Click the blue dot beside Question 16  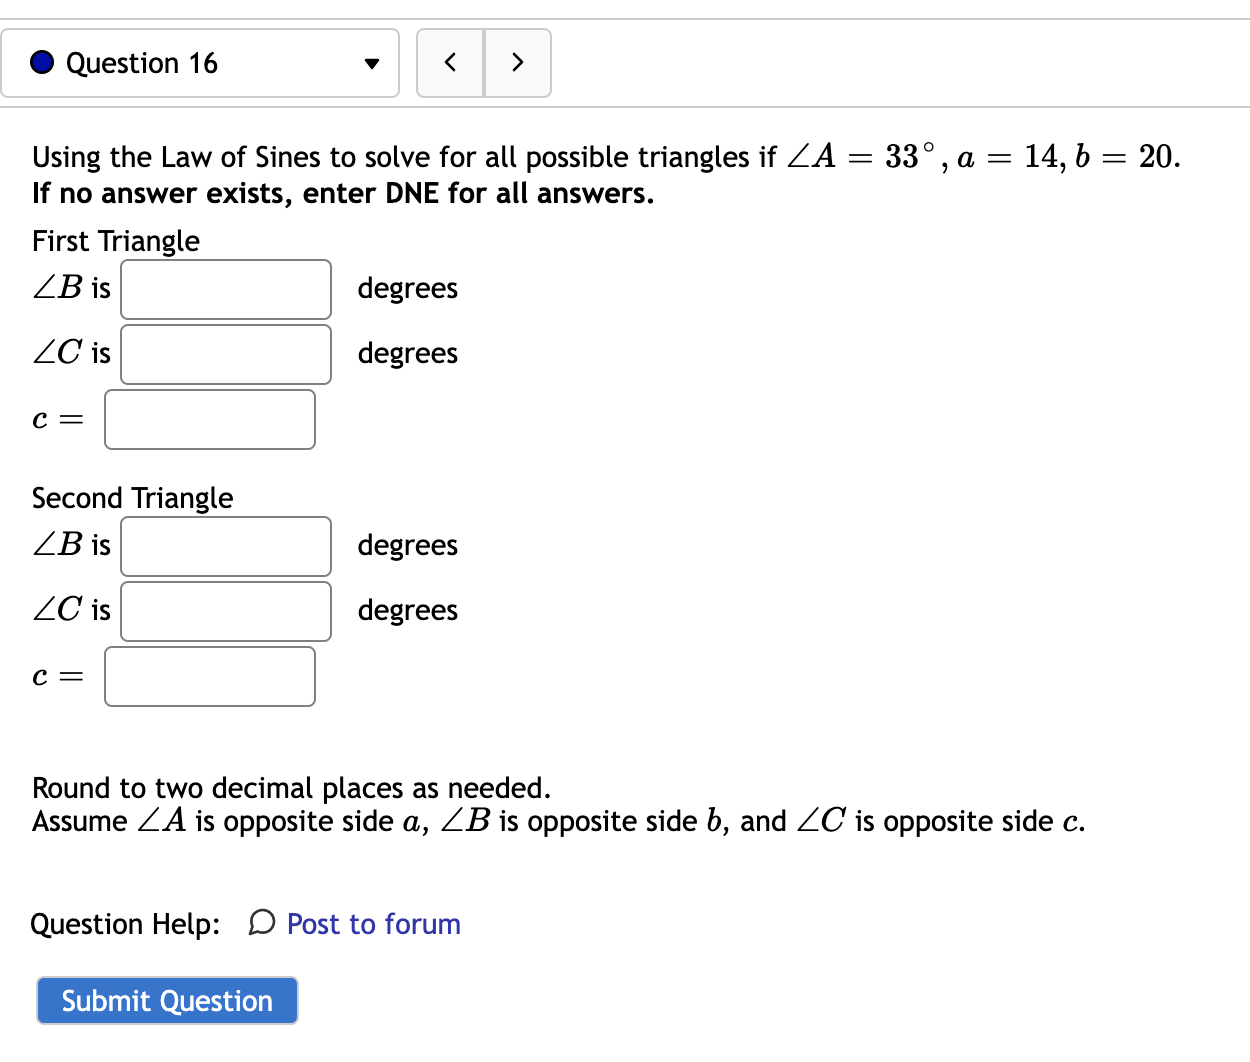point(40,62)
